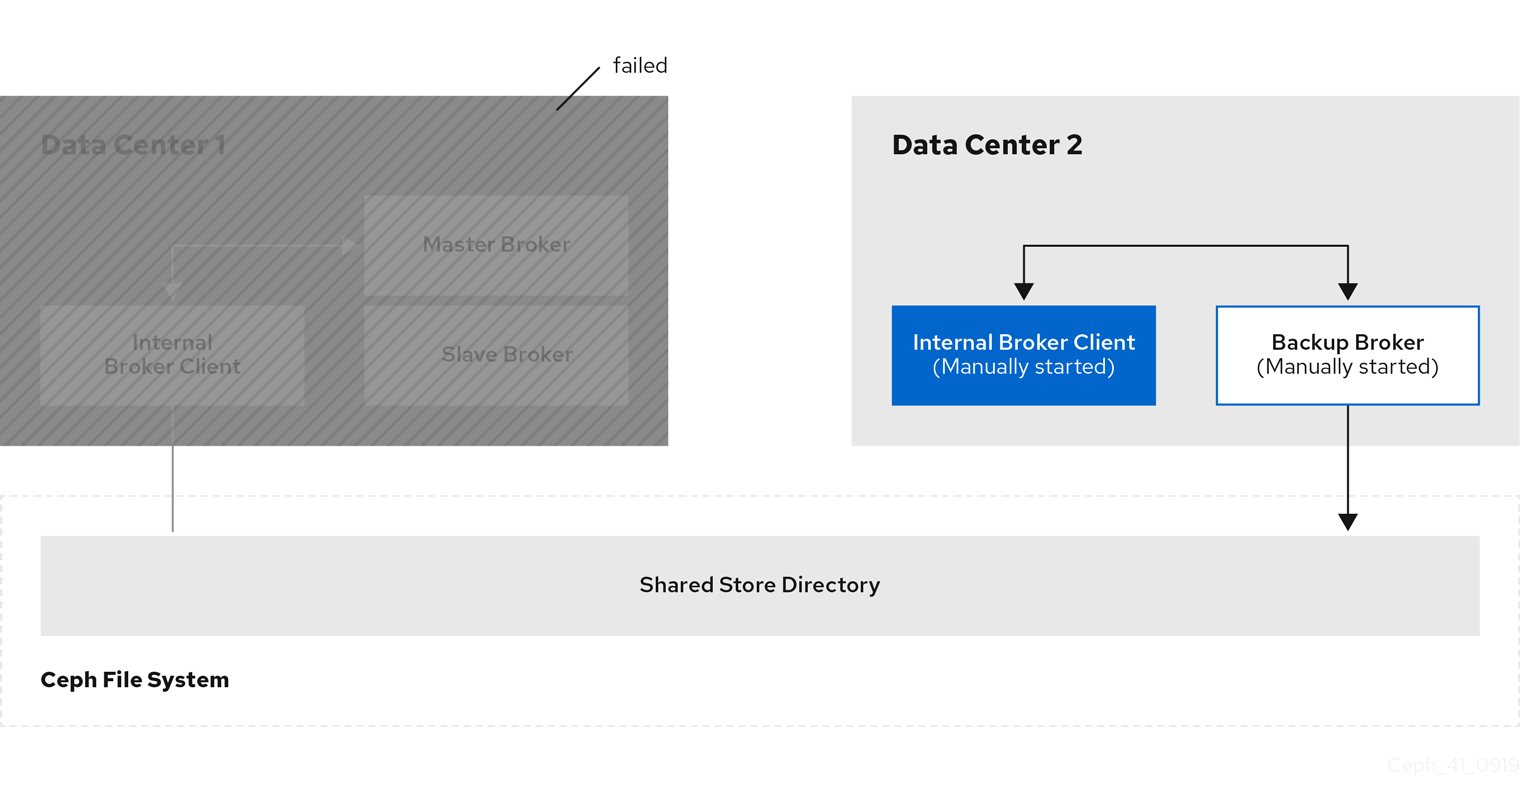Click the failed label text
1520x806 pixels.
(640, 66)
